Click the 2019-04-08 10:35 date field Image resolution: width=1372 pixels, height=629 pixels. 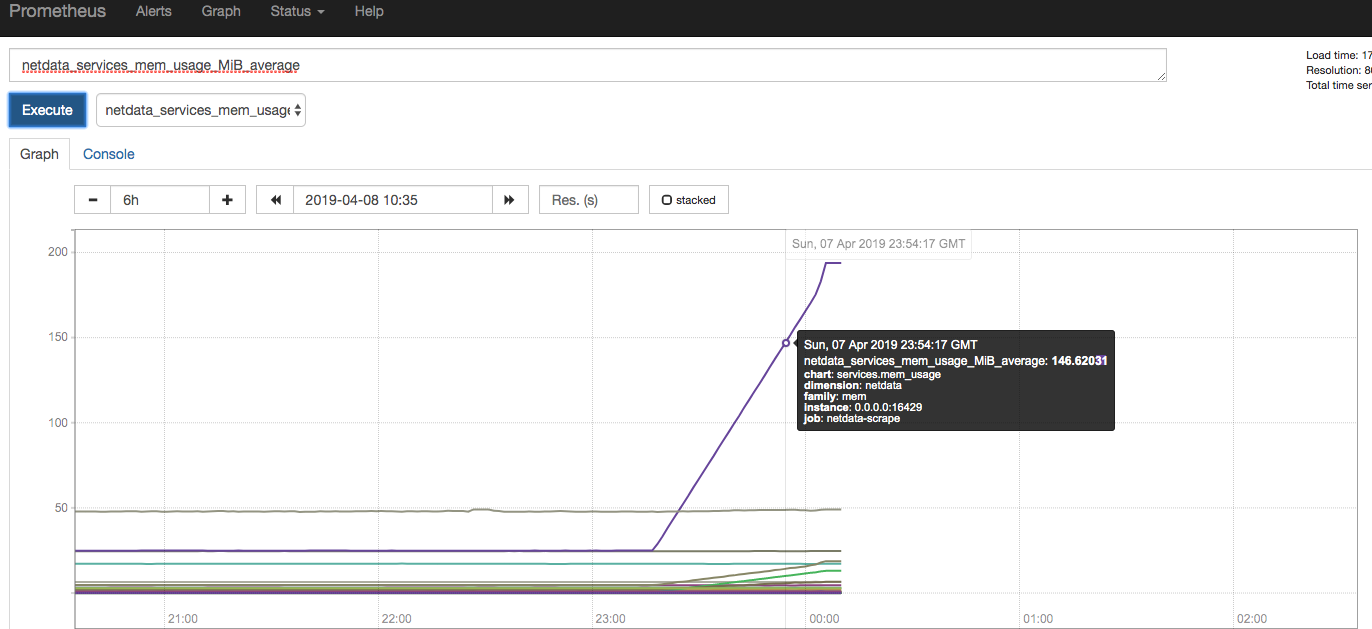coord(392,199)
